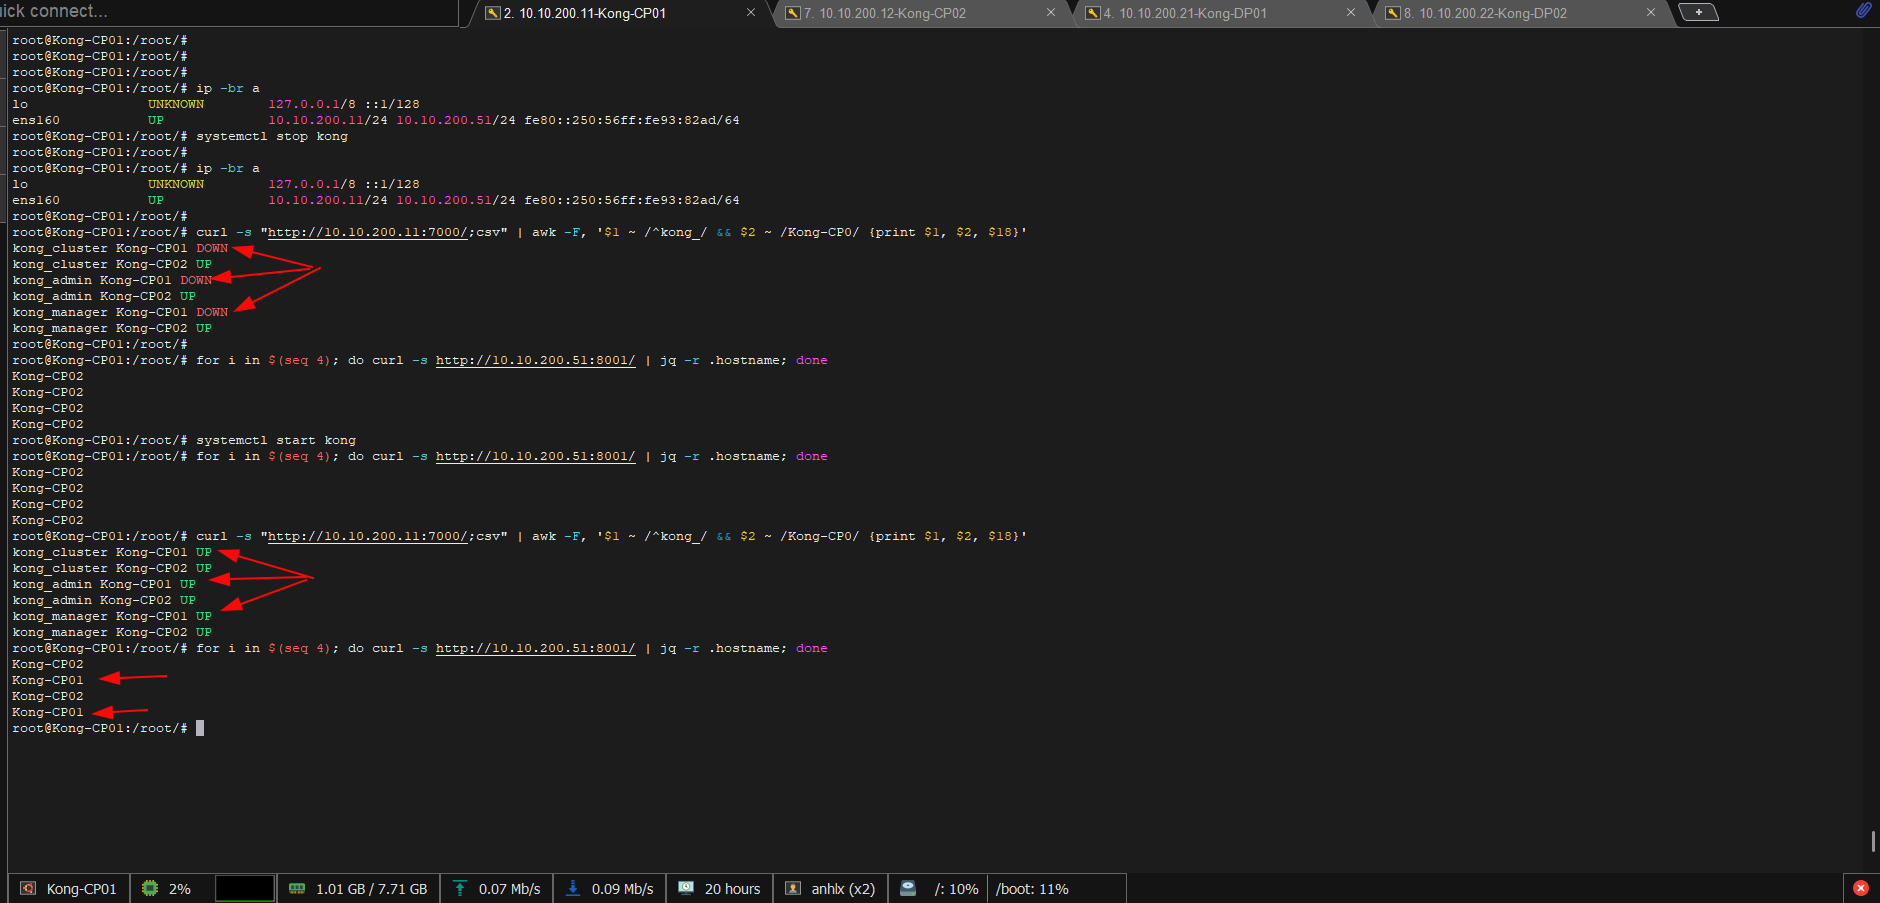Click the 20 hours uptime value
Viewport: 1880px width, 903px height.
tap(732, 889)
